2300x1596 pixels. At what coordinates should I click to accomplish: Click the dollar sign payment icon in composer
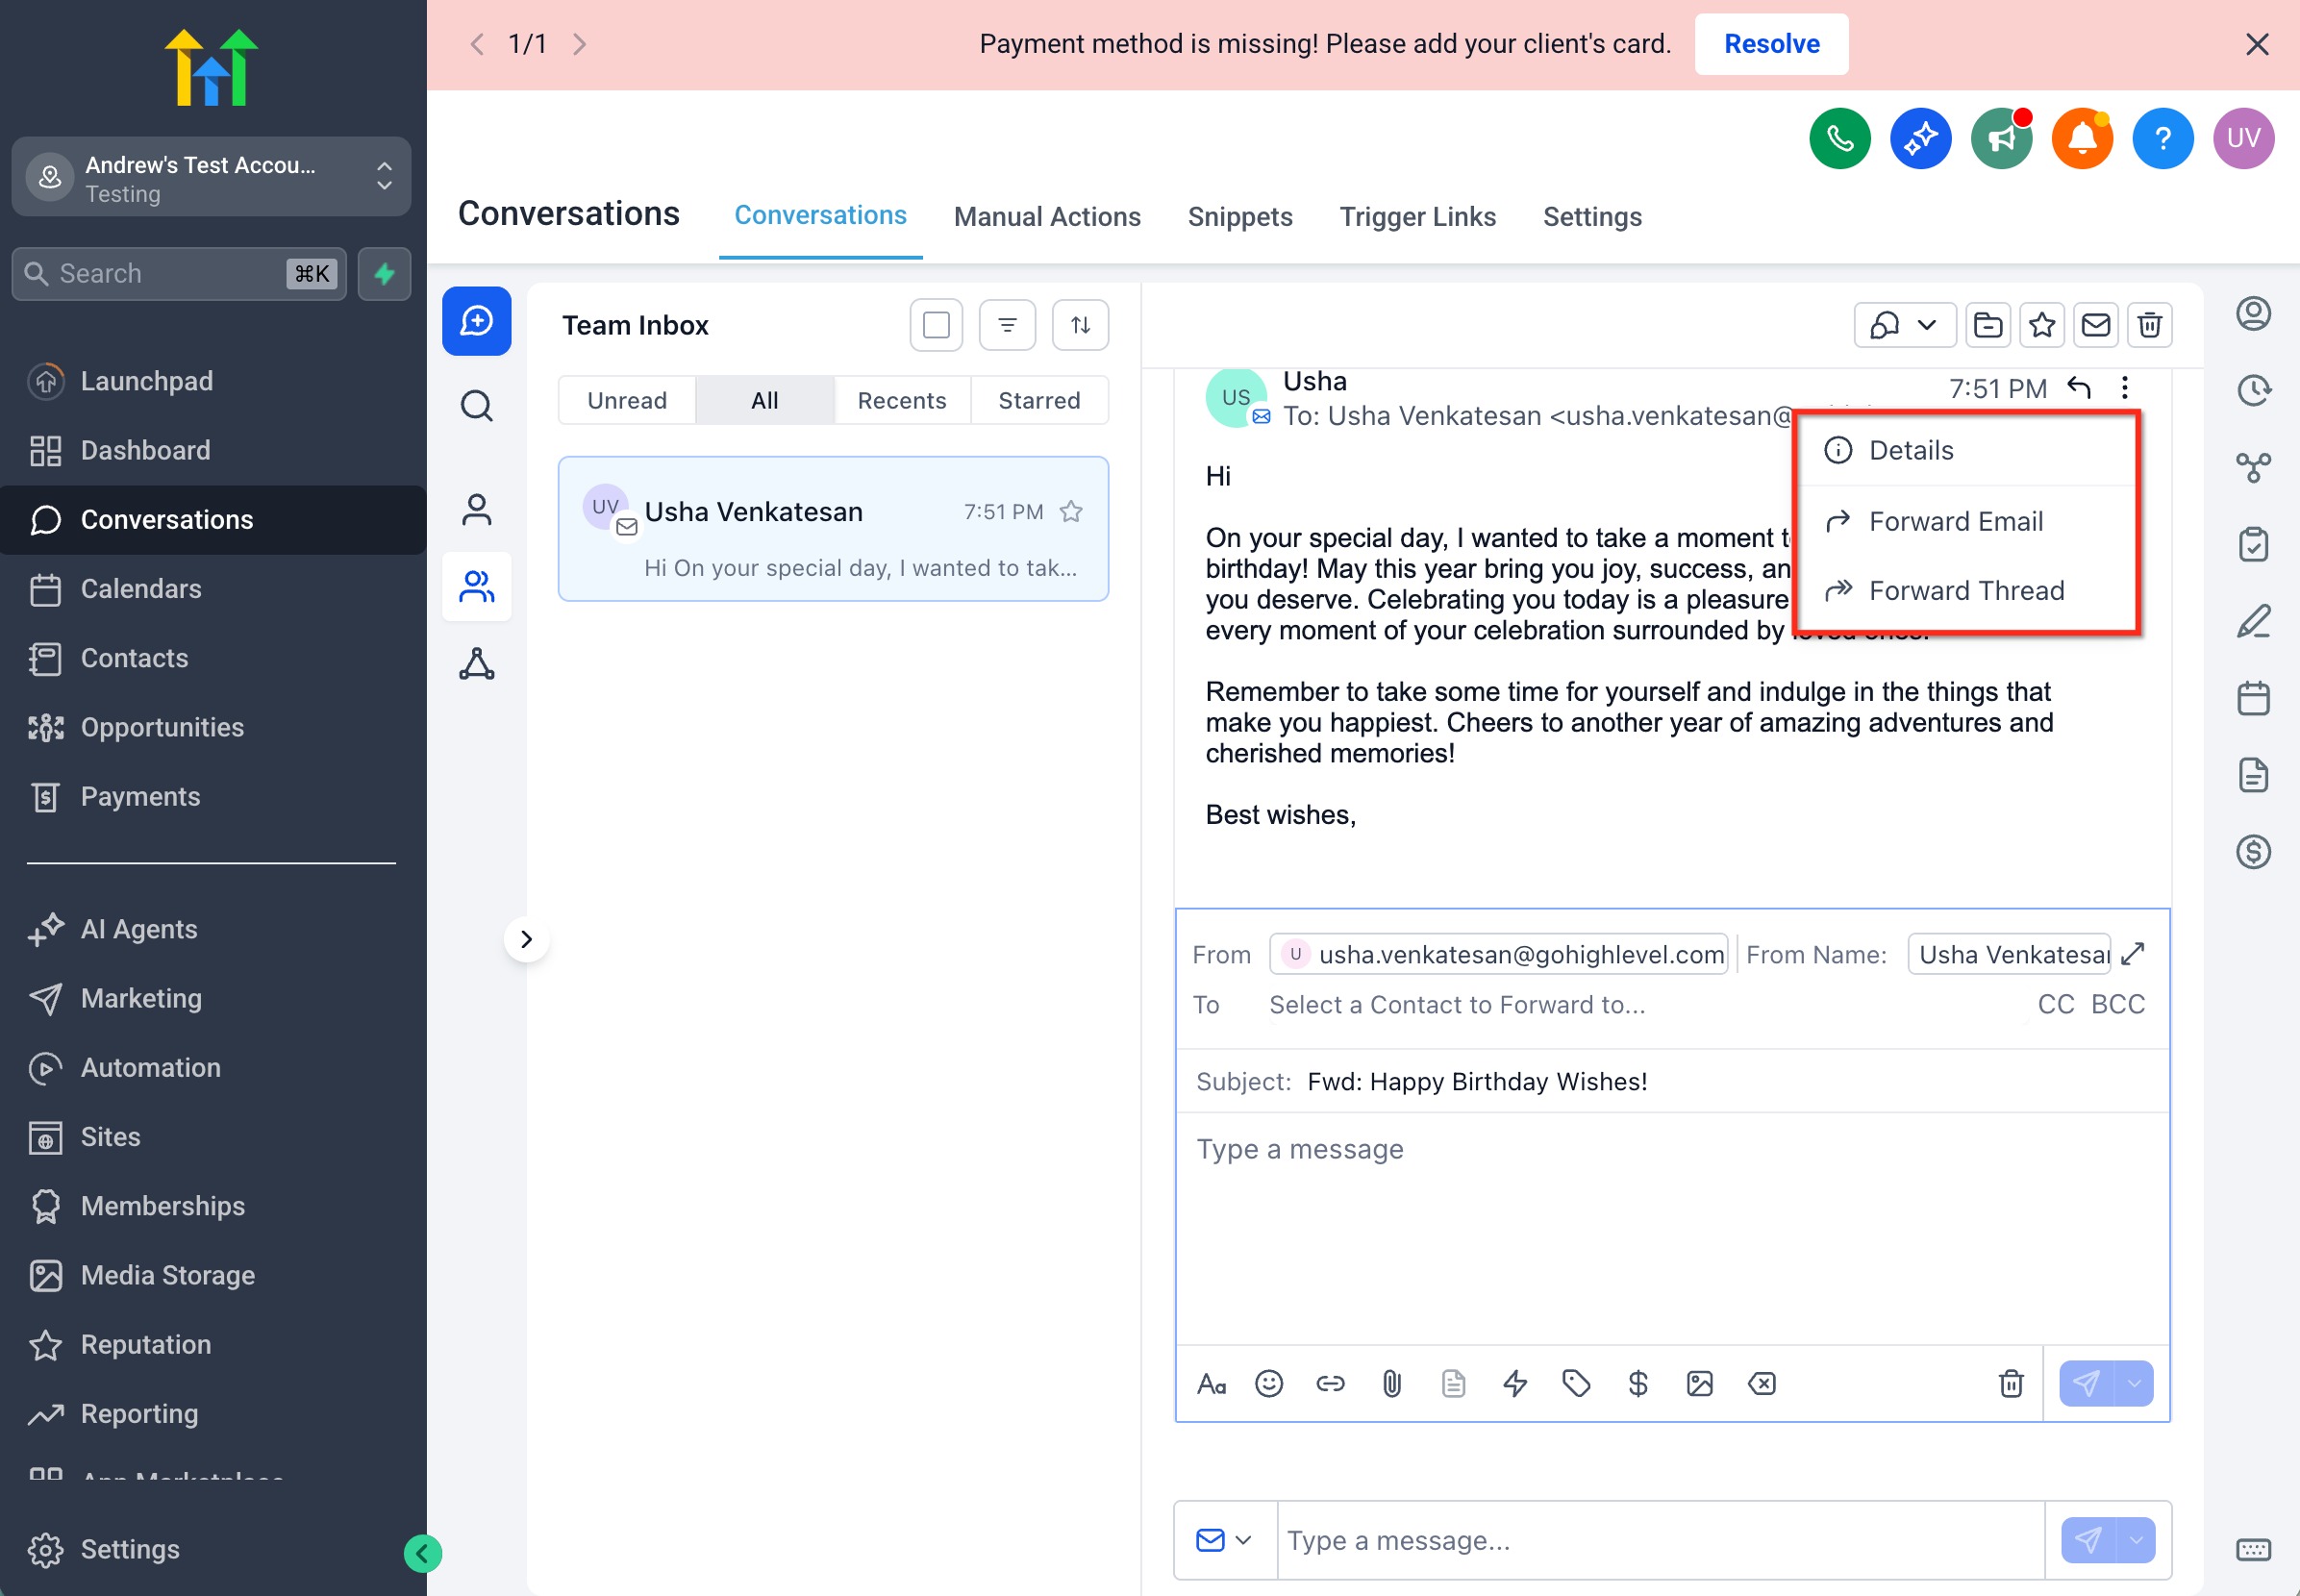(1637, 1383)
